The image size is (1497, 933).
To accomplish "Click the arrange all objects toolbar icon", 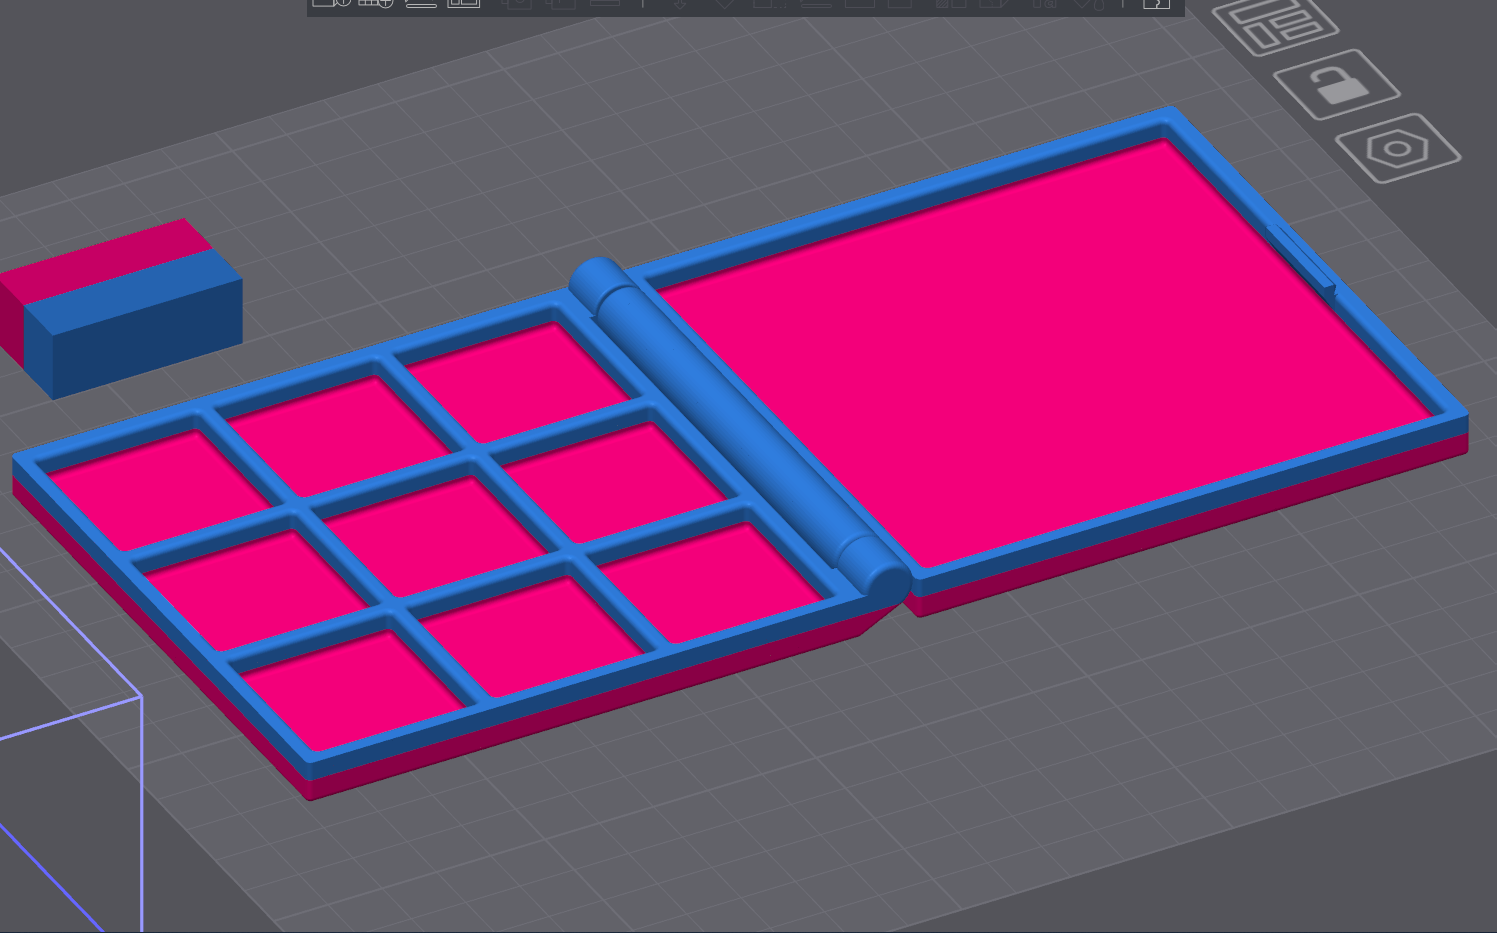I will tap(463, 3).
